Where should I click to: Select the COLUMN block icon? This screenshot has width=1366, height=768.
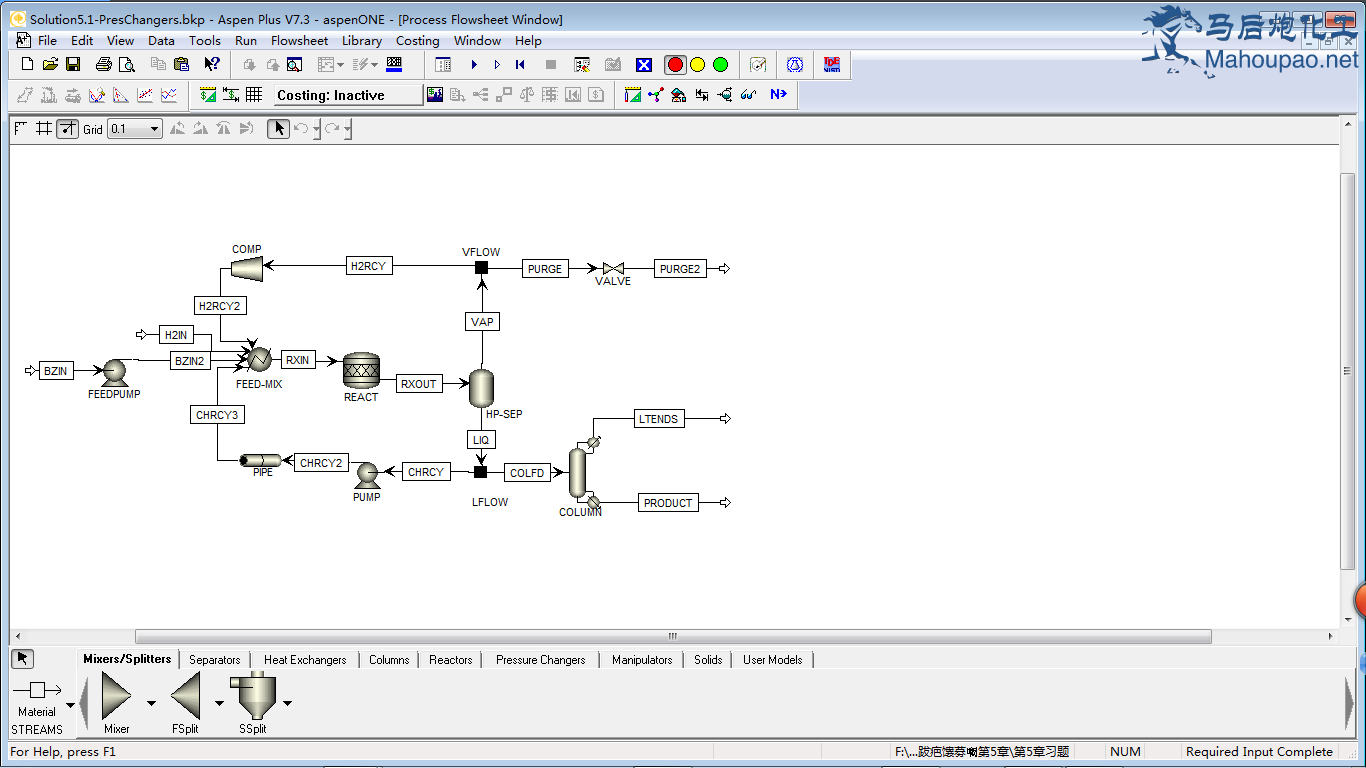tap(578, 473)
